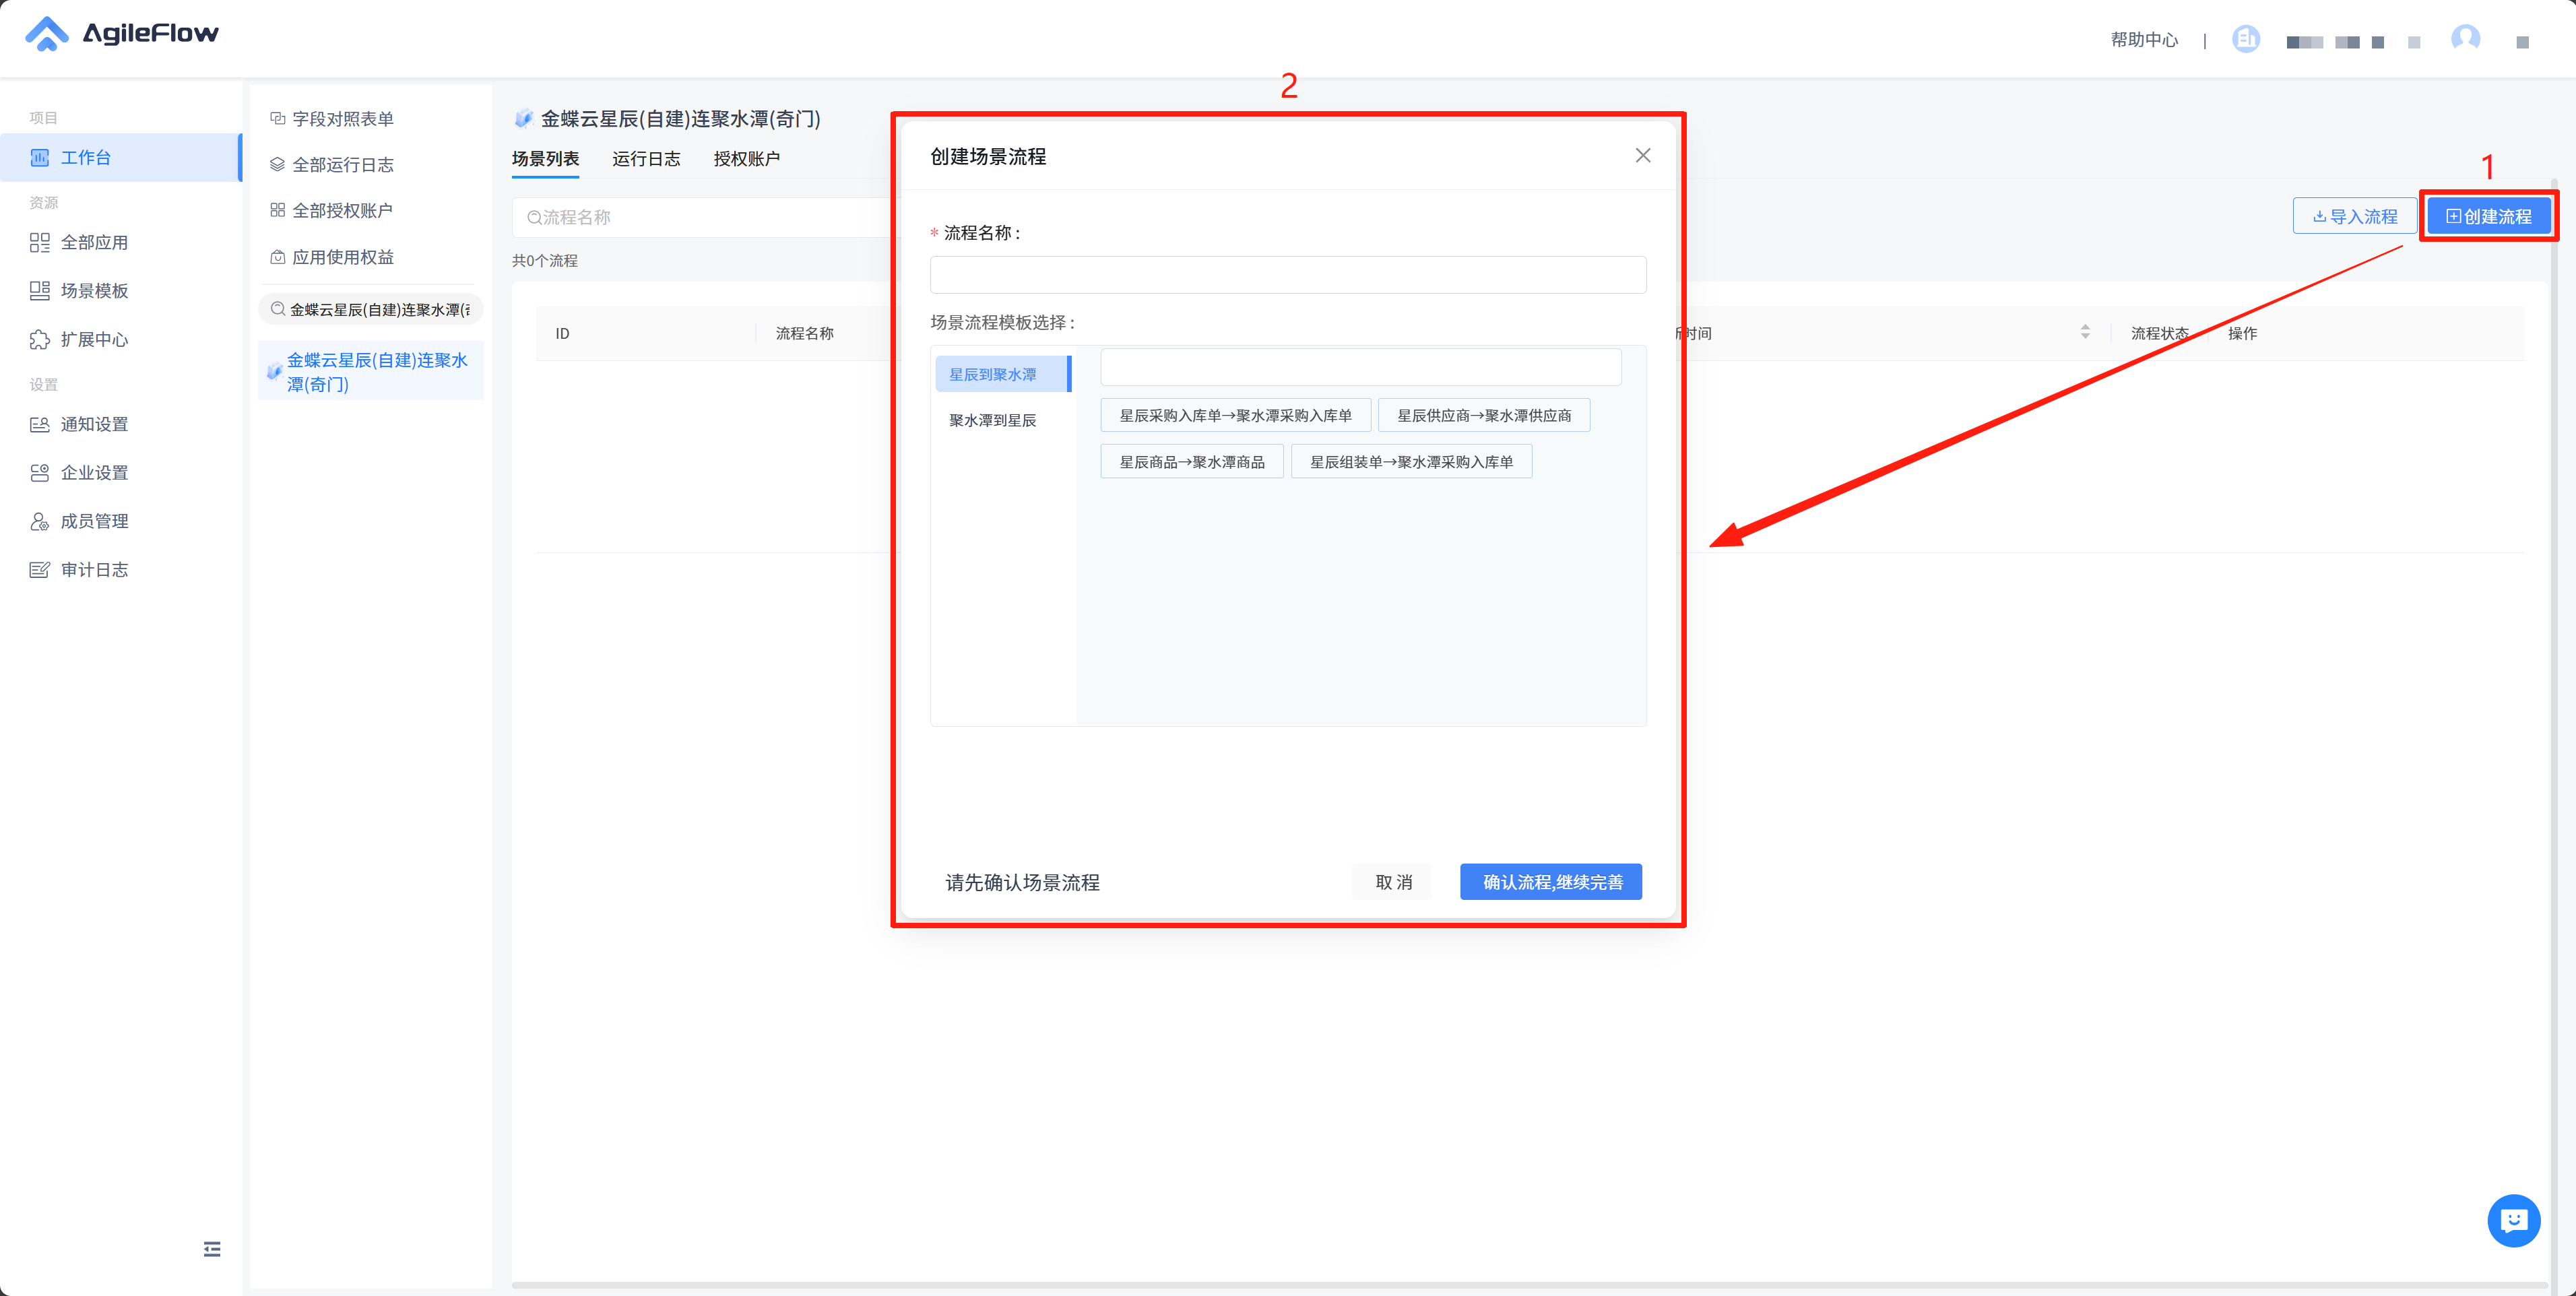Click the 取消 button in dialog
This screenshot has width=2576, height=1296.
[1393, 882]
